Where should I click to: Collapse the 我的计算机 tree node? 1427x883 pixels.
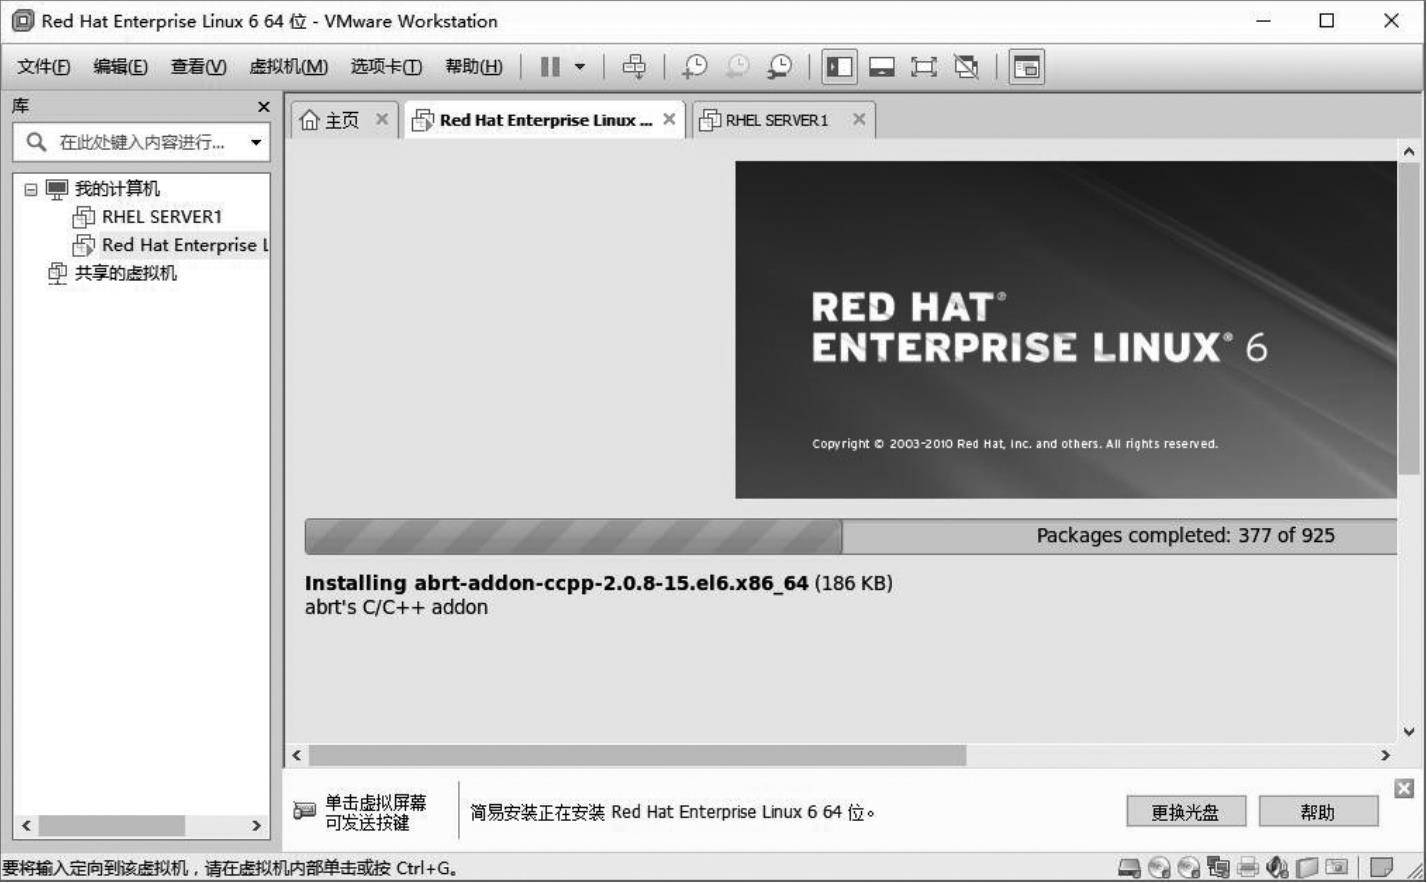click(x=31, y=189)
